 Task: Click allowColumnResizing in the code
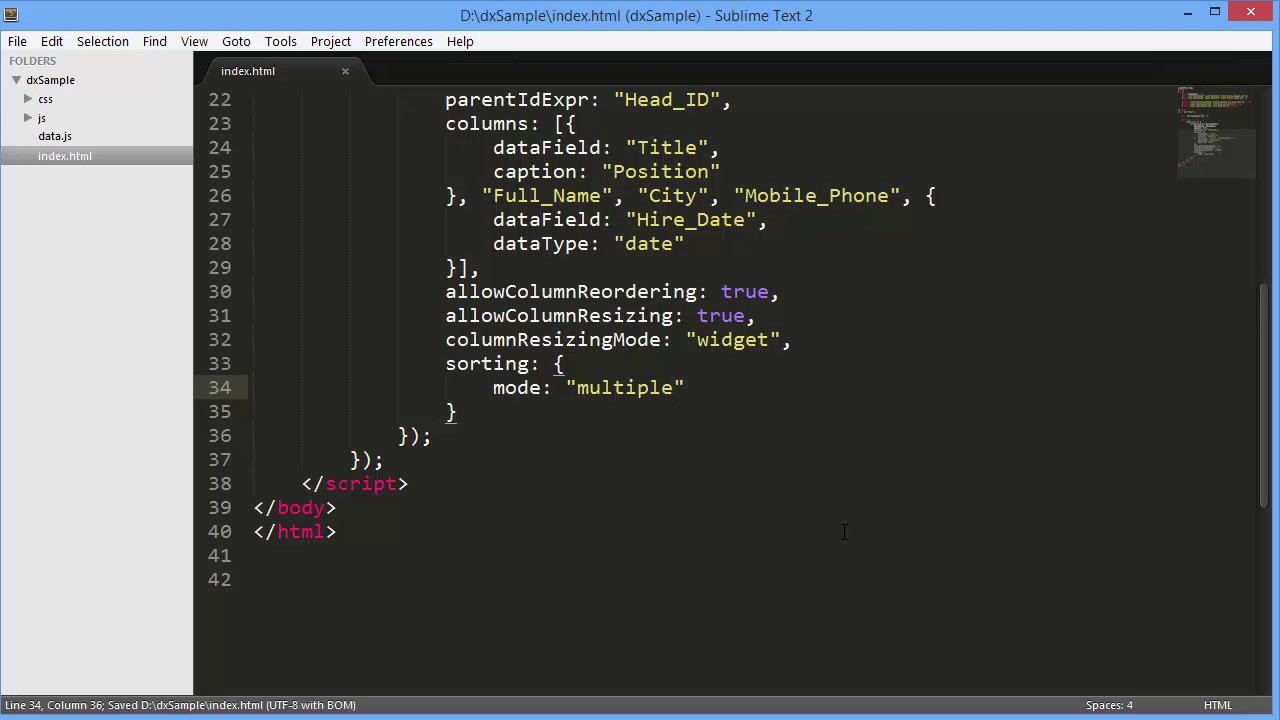coord(558,316)
